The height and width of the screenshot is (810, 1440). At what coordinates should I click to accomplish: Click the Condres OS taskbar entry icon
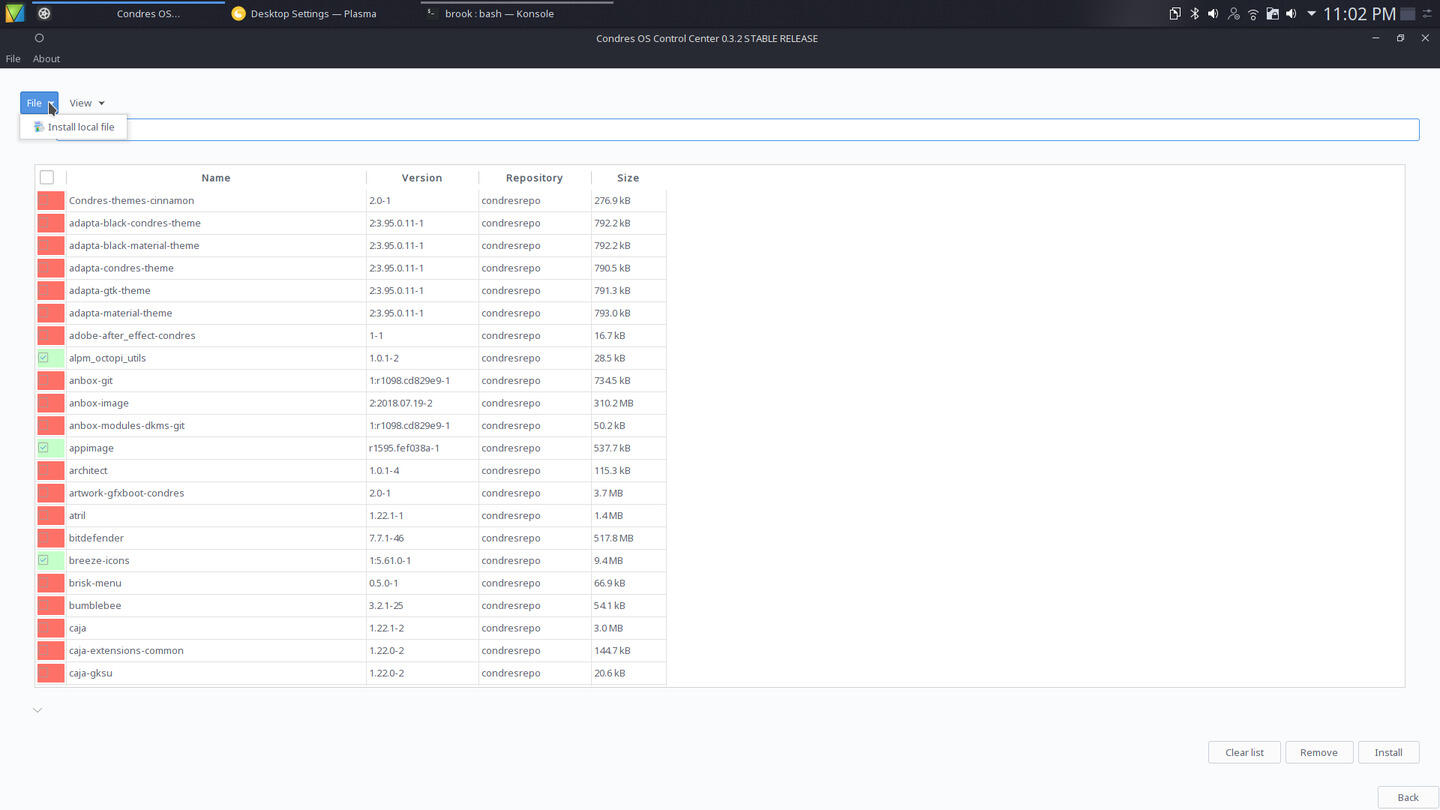tap(44, 14)
